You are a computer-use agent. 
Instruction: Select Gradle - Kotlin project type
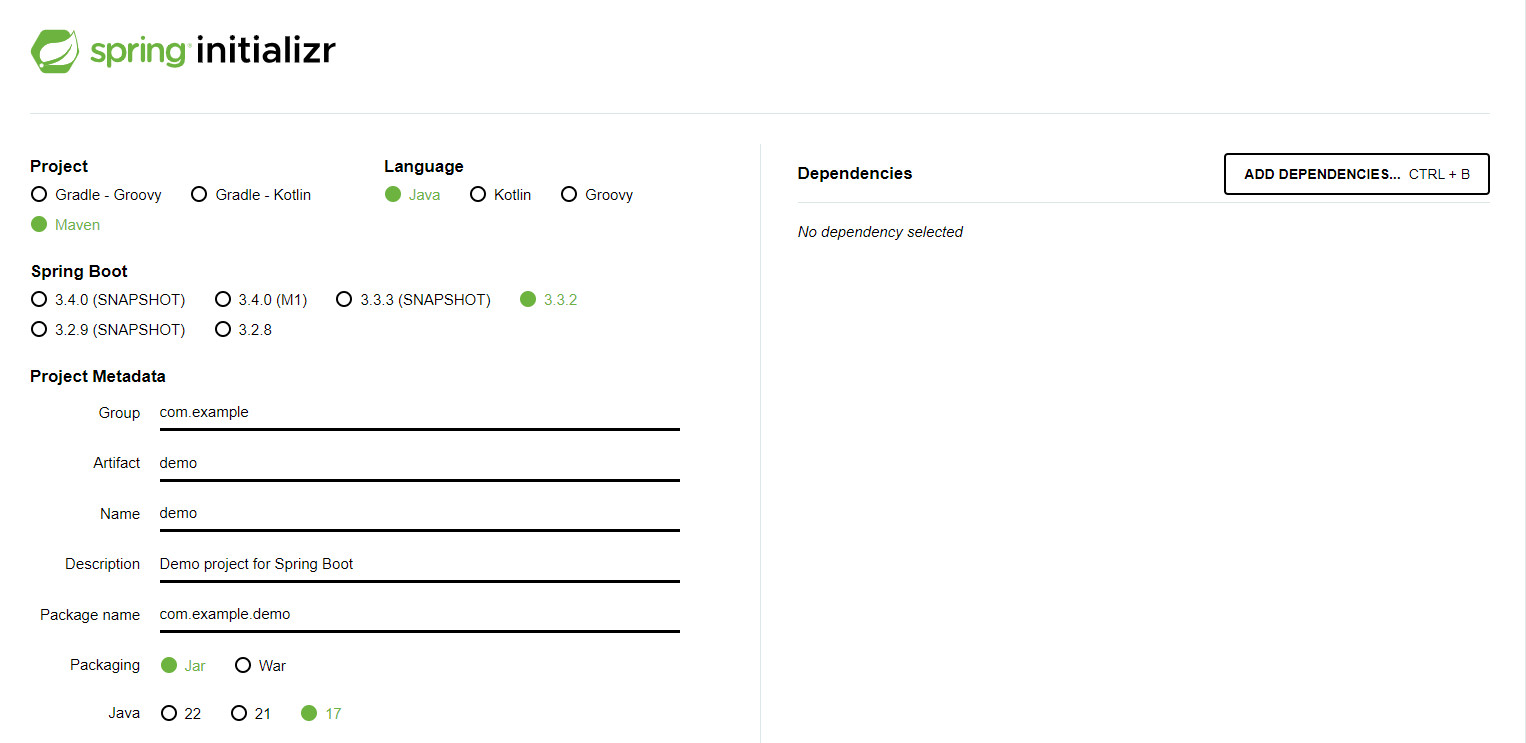click(251, 195)
